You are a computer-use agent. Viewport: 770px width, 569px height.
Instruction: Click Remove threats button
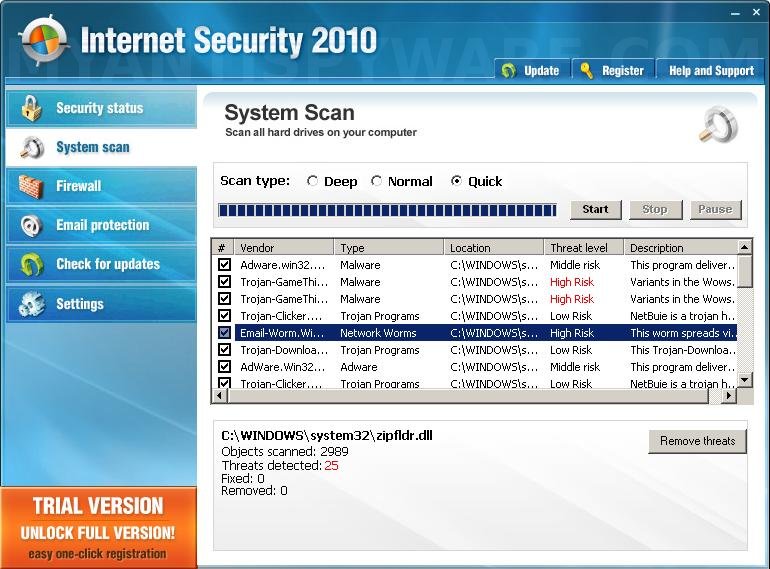pos(697,441)
